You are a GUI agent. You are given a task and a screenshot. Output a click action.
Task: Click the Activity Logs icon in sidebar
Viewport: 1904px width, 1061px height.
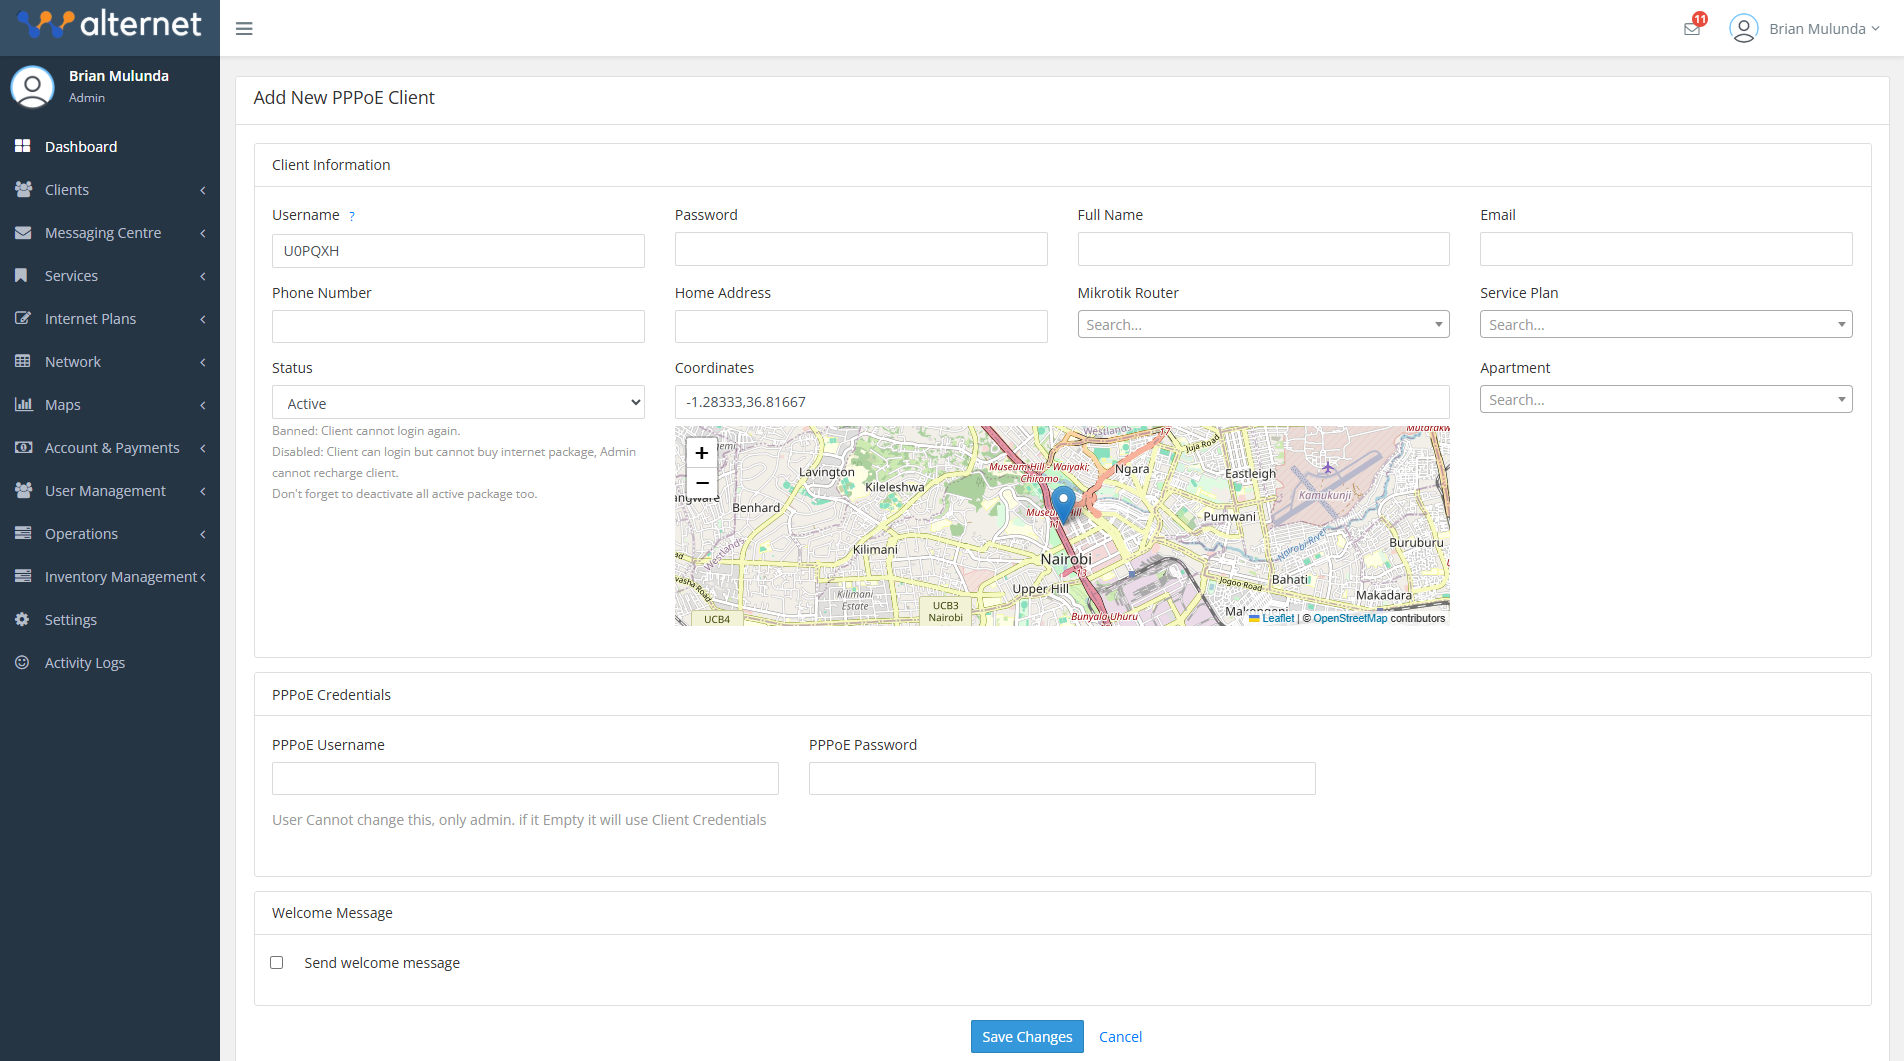point(22,663)
